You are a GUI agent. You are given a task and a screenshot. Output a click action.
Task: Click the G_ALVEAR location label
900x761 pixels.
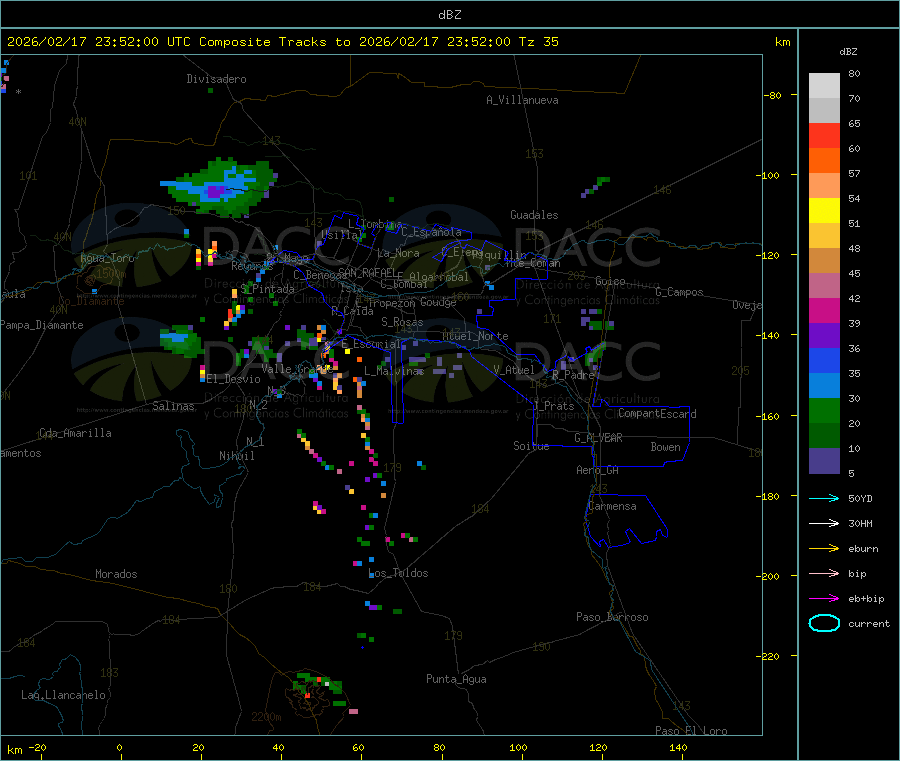pyautogui.click(x=598, y=438)
